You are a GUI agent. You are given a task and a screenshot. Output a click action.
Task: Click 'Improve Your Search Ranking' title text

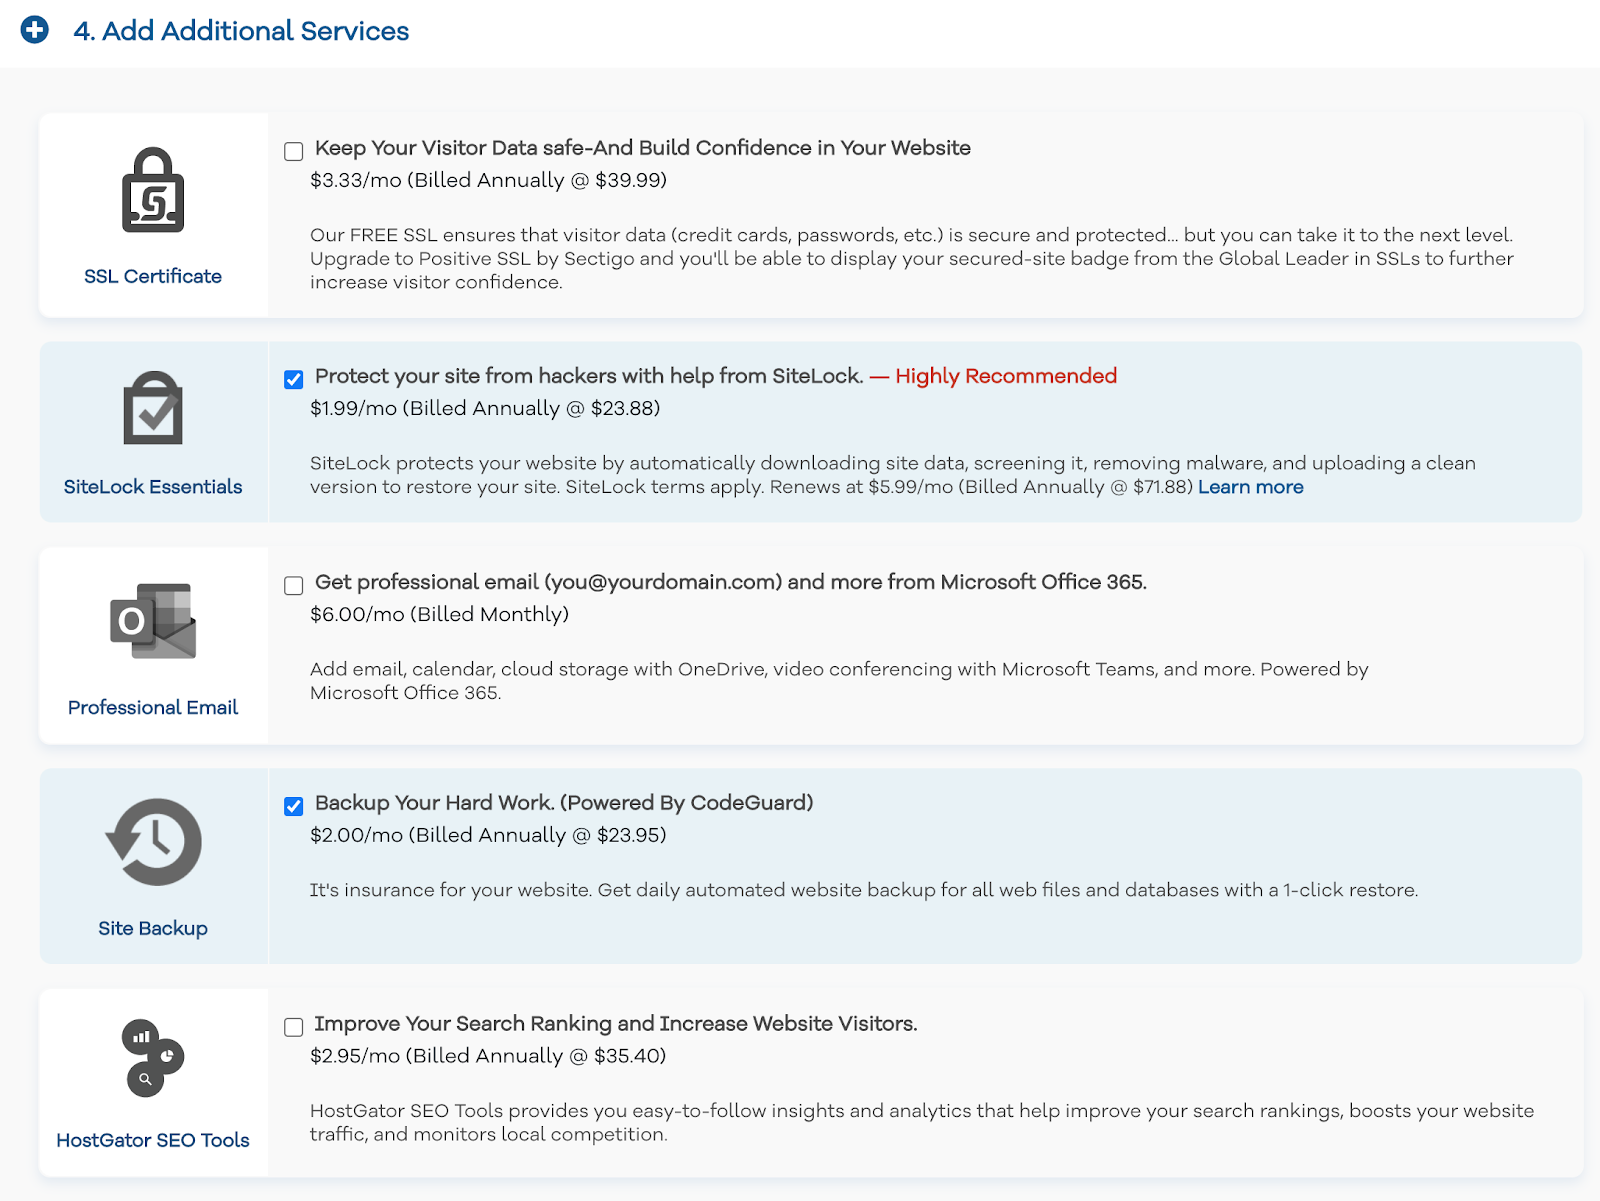pyautogui.click(x=616, y=1024)
